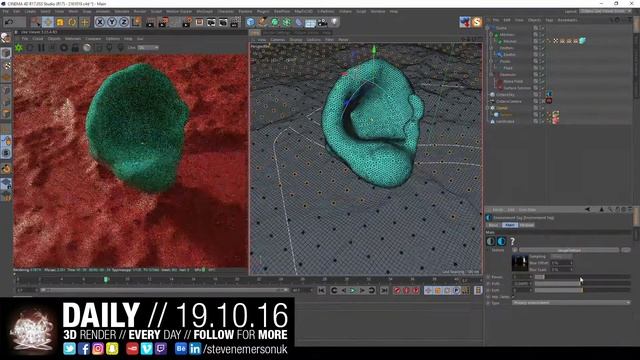
Task: Open the viewport Display menu
Action: pyautogui.click(x=296, y=40)
